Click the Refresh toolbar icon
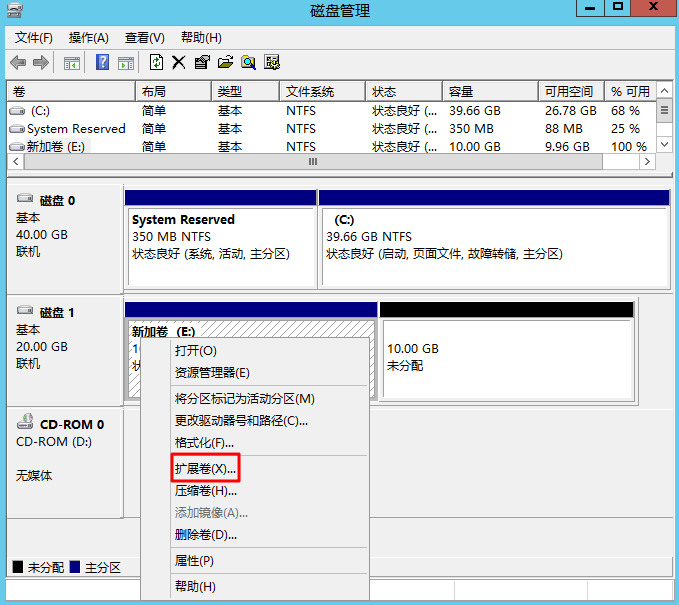679x605 pixels. [x=156, y=62]
